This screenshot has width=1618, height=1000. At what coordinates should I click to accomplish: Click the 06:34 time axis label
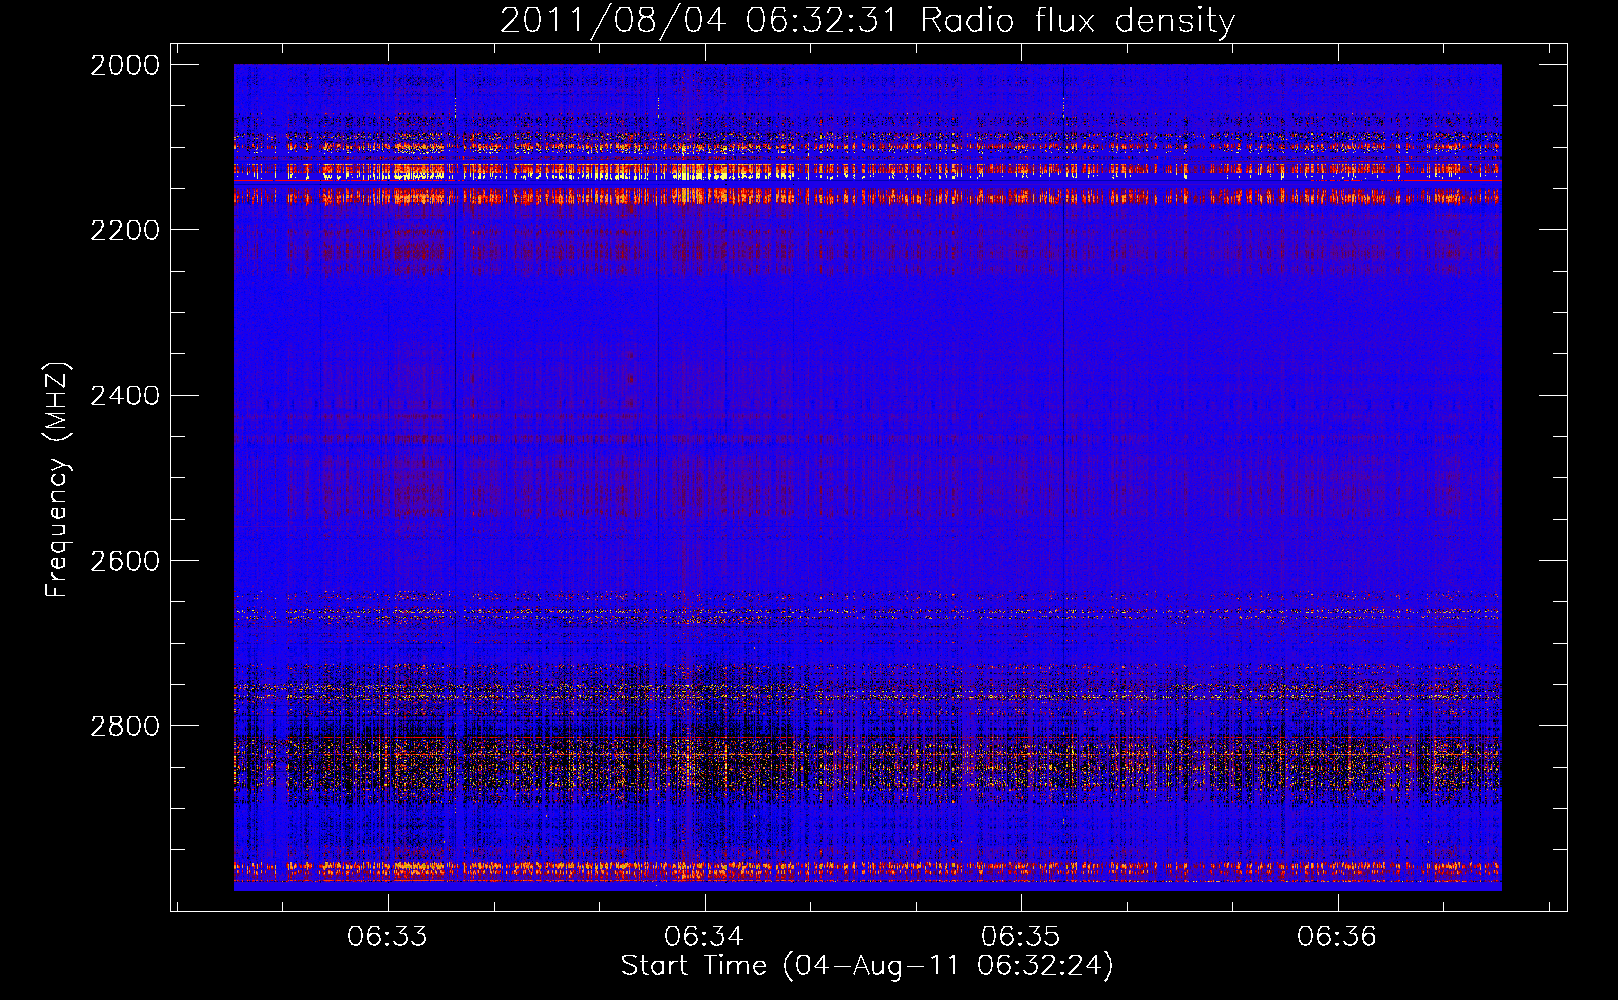pos(704,937)
